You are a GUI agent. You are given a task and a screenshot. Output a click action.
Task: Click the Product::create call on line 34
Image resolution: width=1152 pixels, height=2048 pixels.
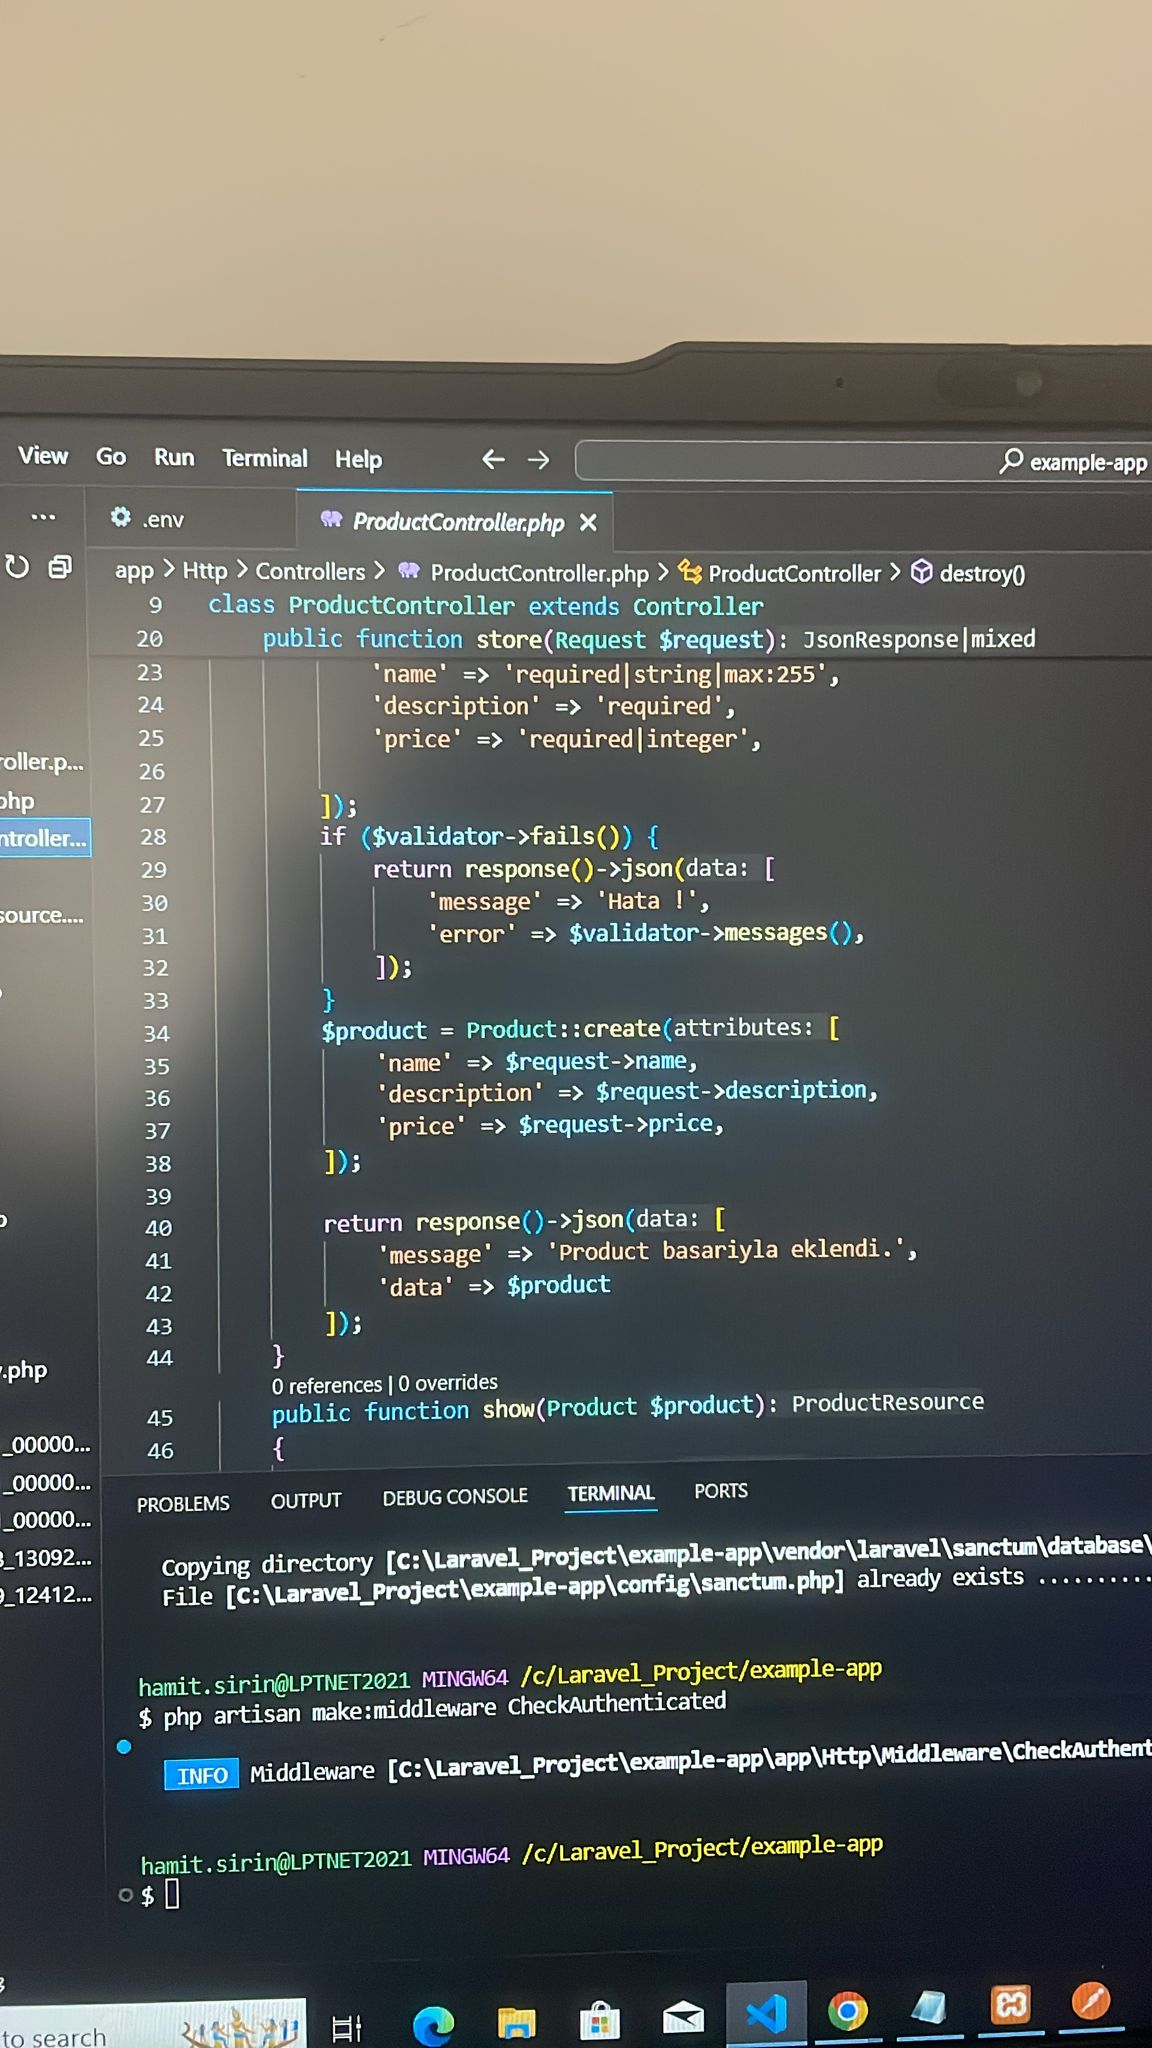pos(563,1029)
